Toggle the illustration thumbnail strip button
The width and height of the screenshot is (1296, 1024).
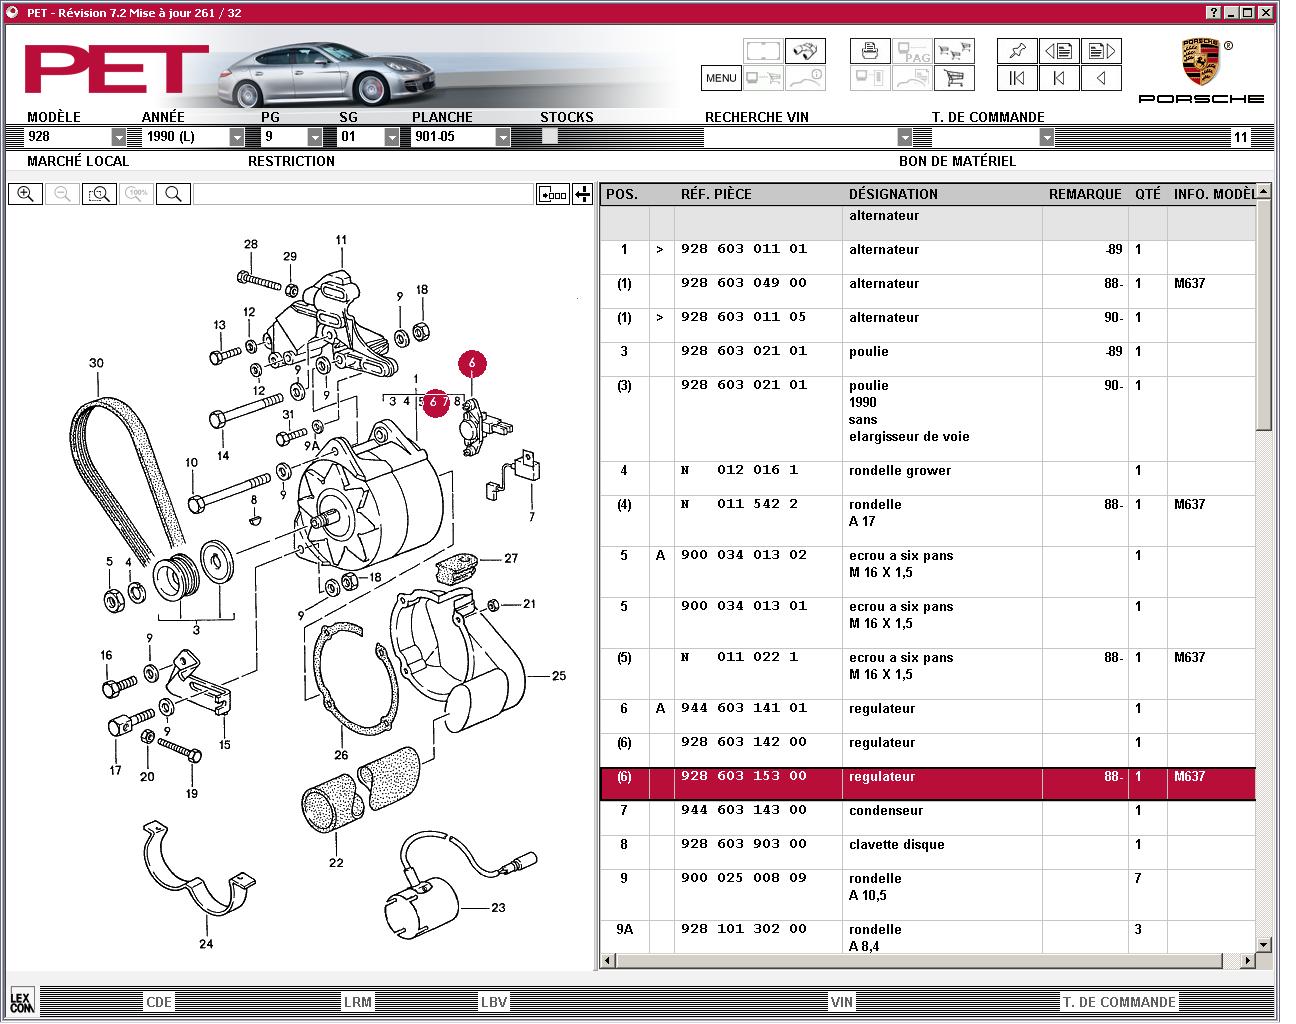553,194
